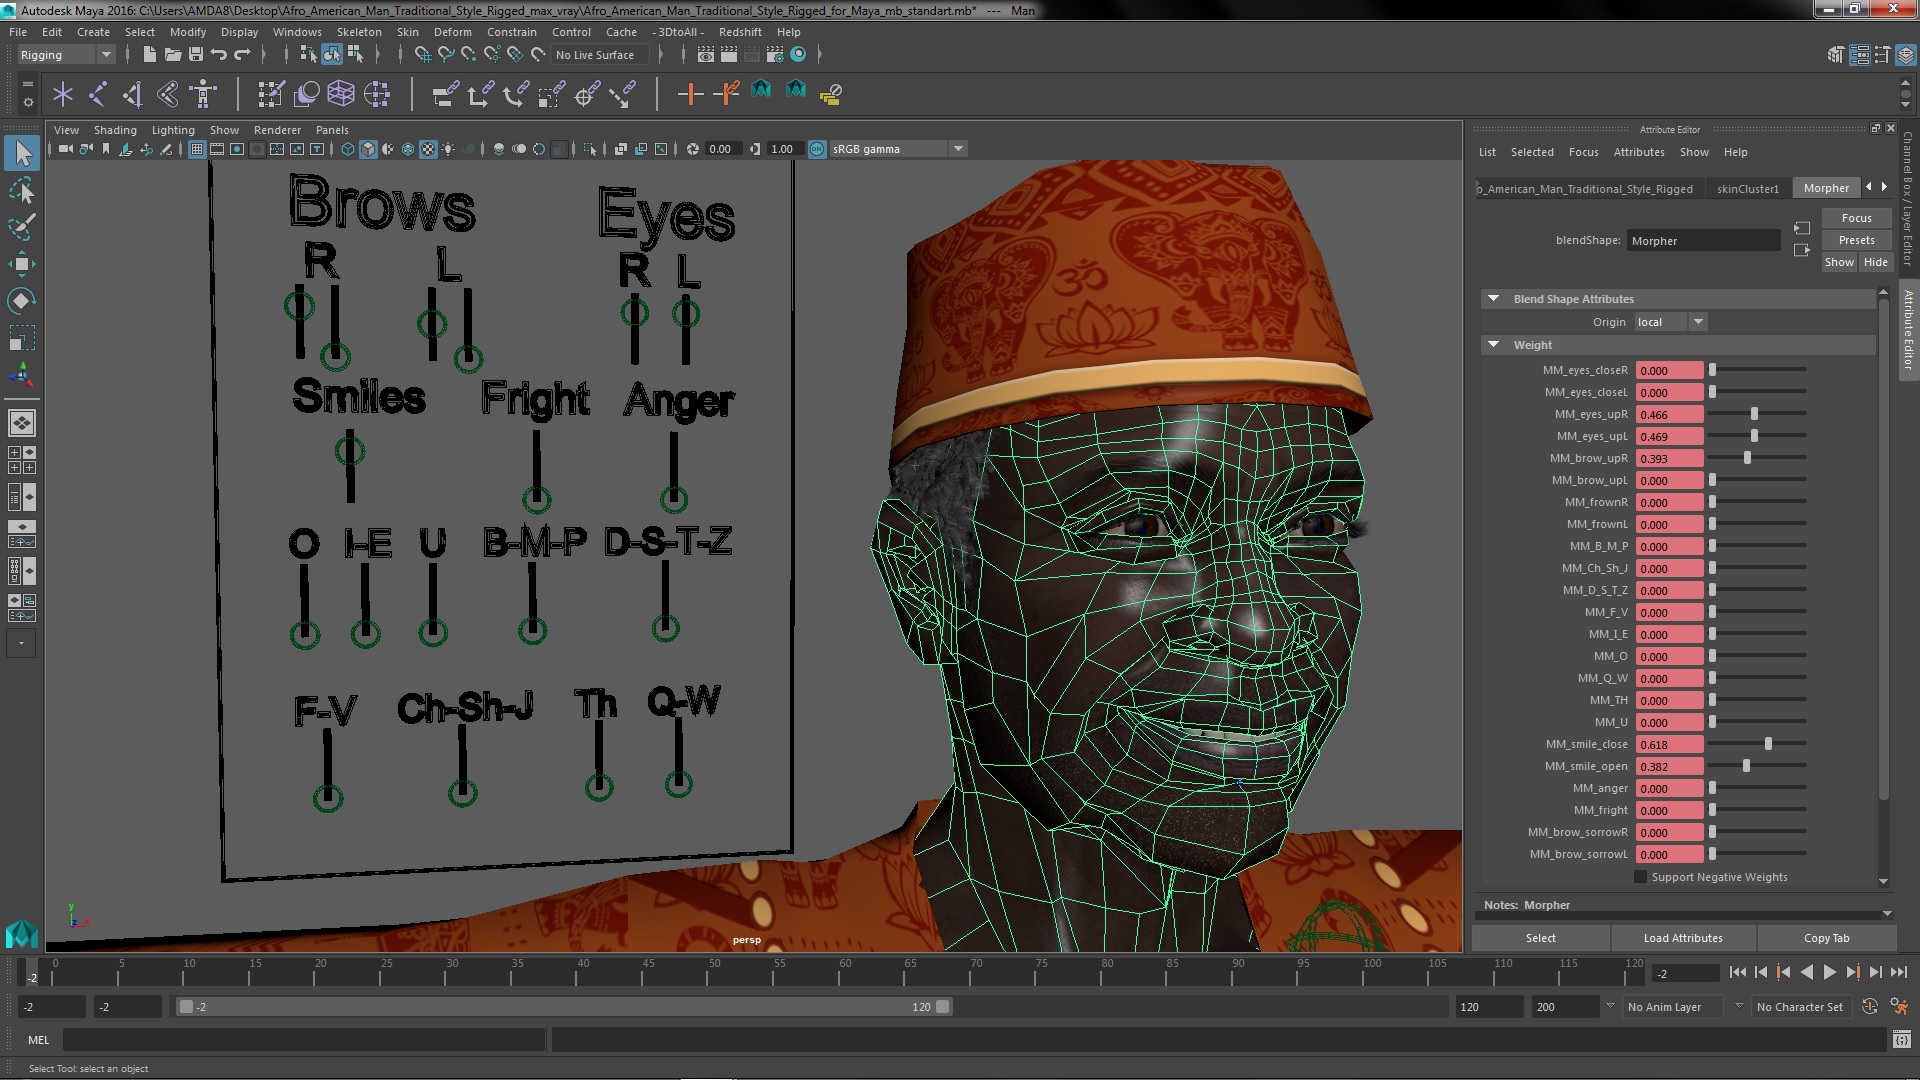The image size is (1920, 1080).
Task: Toggle the viewport grid display icon
Action: [197, 149]
